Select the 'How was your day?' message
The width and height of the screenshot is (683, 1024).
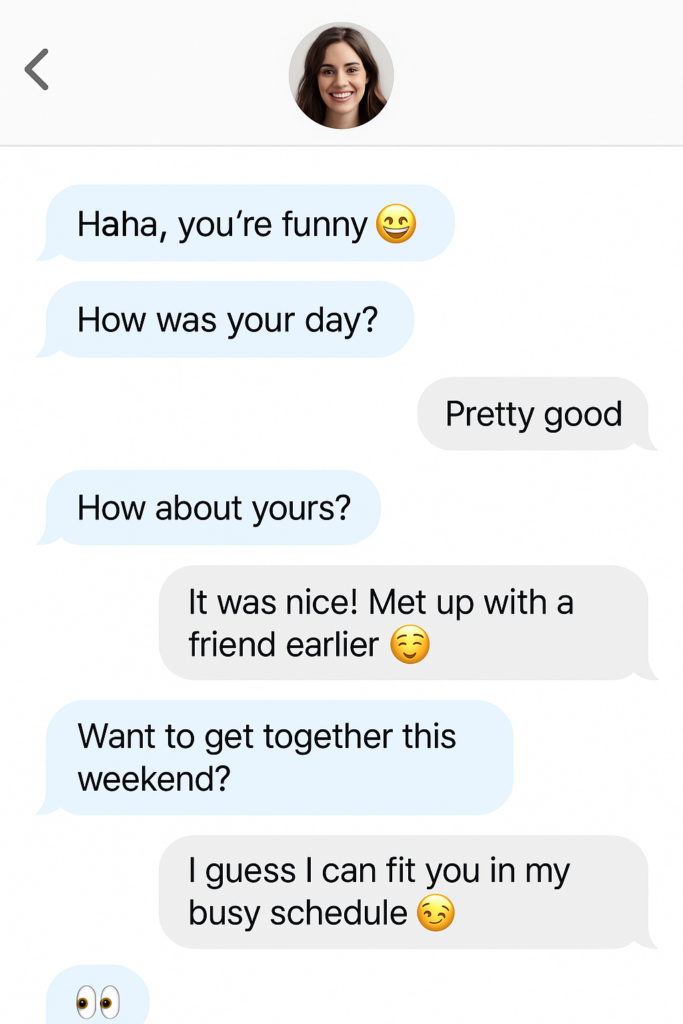click(x=225, y=319)
